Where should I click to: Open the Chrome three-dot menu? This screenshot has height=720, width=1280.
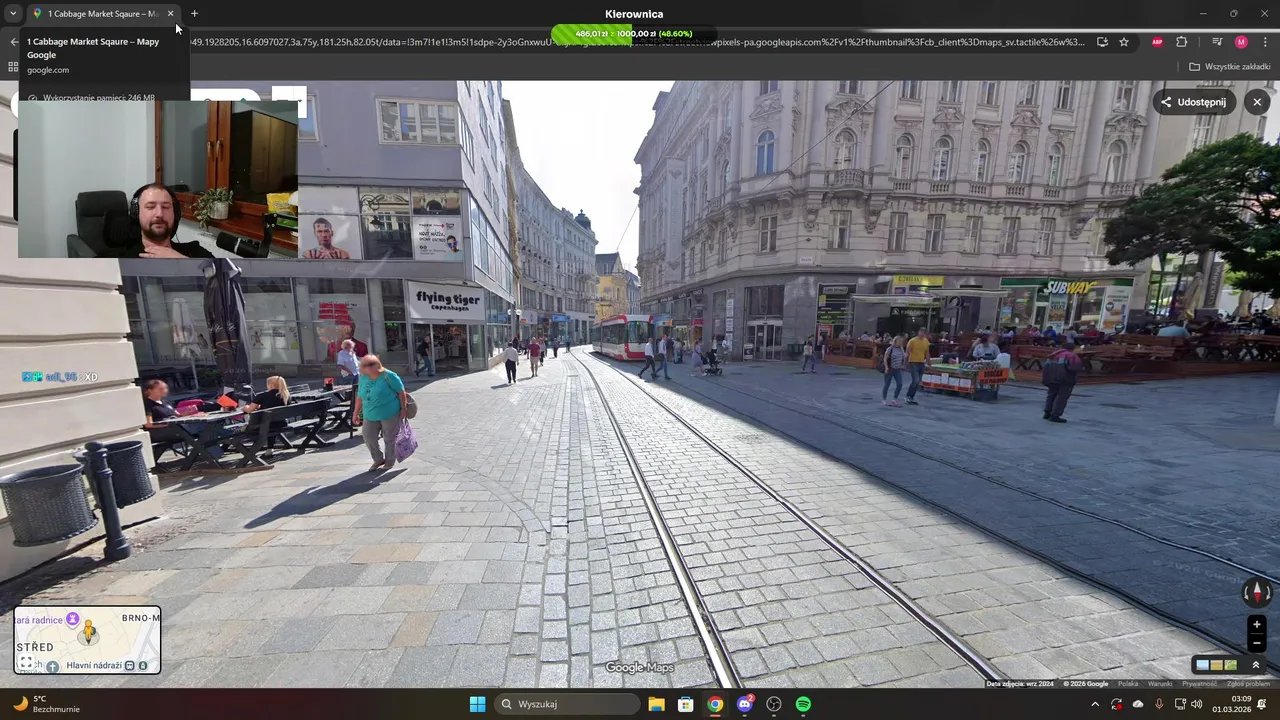point(1265,42)
